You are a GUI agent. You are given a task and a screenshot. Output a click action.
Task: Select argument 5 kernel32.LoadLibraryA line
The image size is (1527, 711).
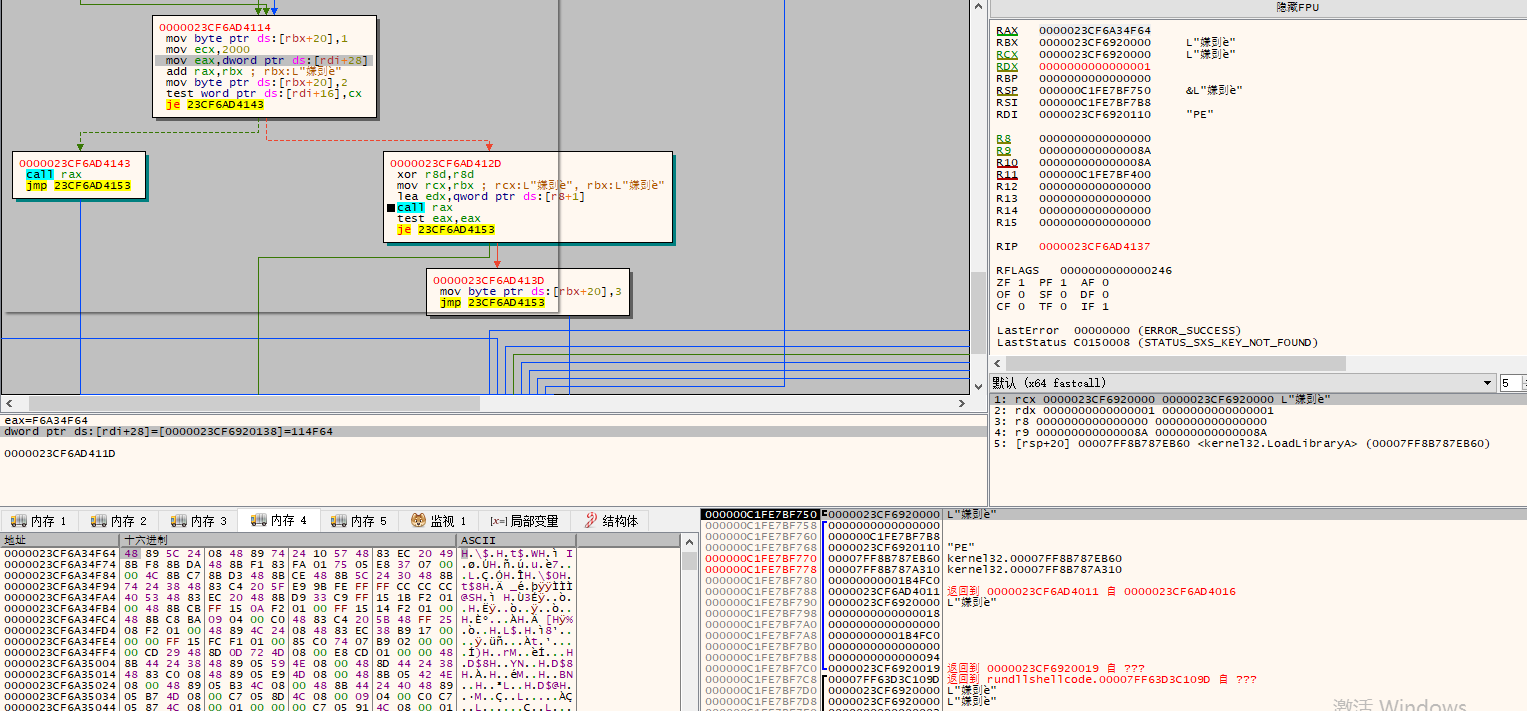pyautogui.click(x=1258, y=443)
